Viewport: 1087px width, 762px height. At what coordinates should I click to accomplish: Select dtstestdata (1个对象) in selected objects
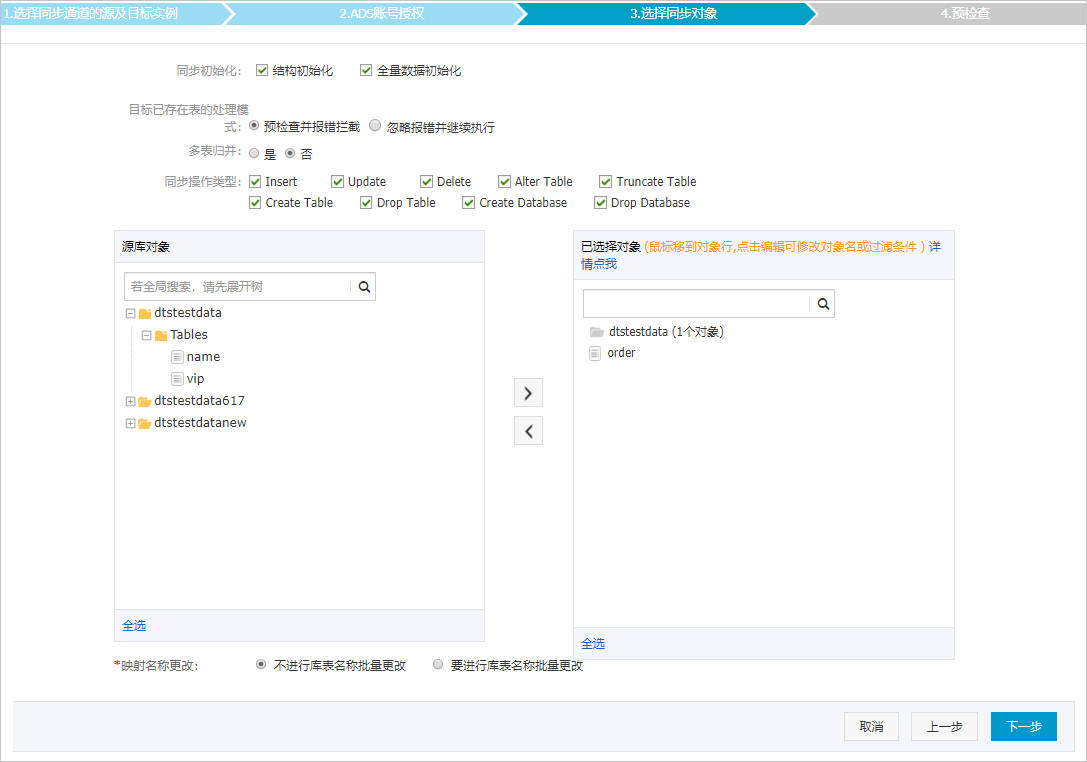click(x=666, y=332)
